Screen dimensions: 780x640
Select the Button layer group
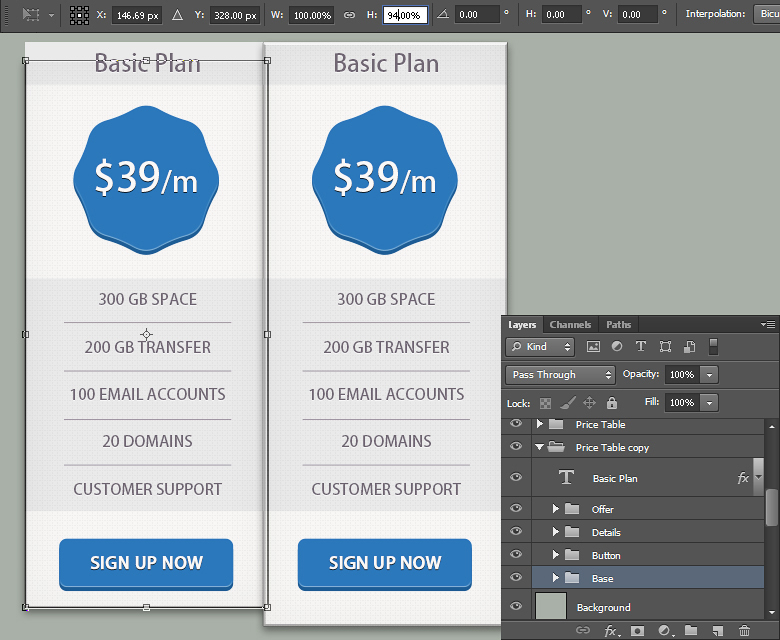click(606, 555)
